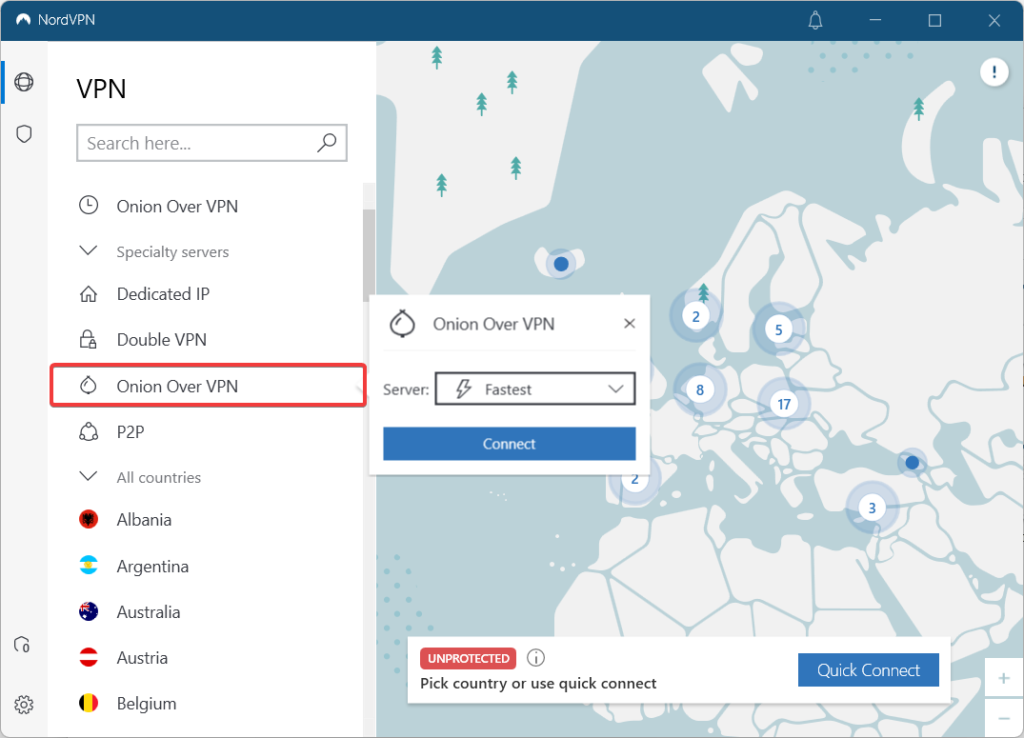Open the shield counter icon above settings
Image resolution: width=1024 pixels, height=738 pixels.
click(22, 645)
